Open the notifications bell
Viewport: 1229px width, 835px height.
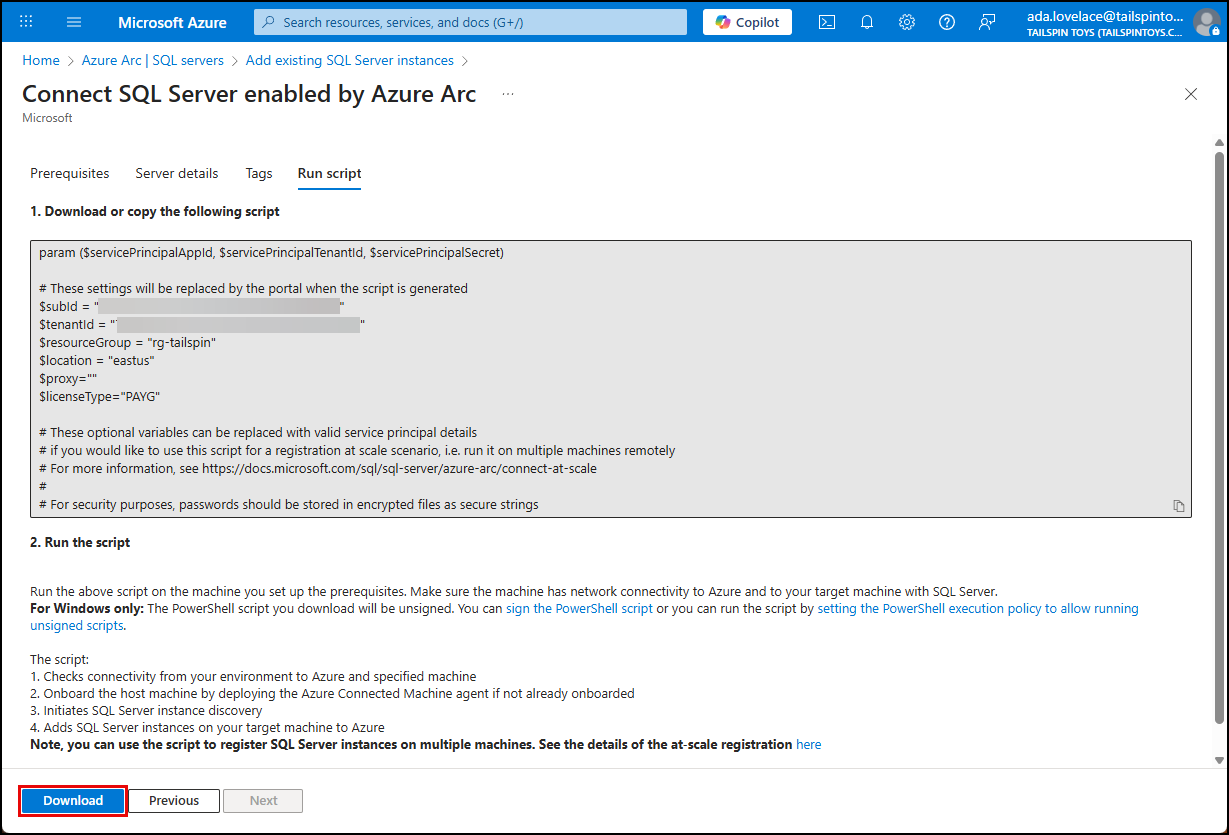coord(866,21)
